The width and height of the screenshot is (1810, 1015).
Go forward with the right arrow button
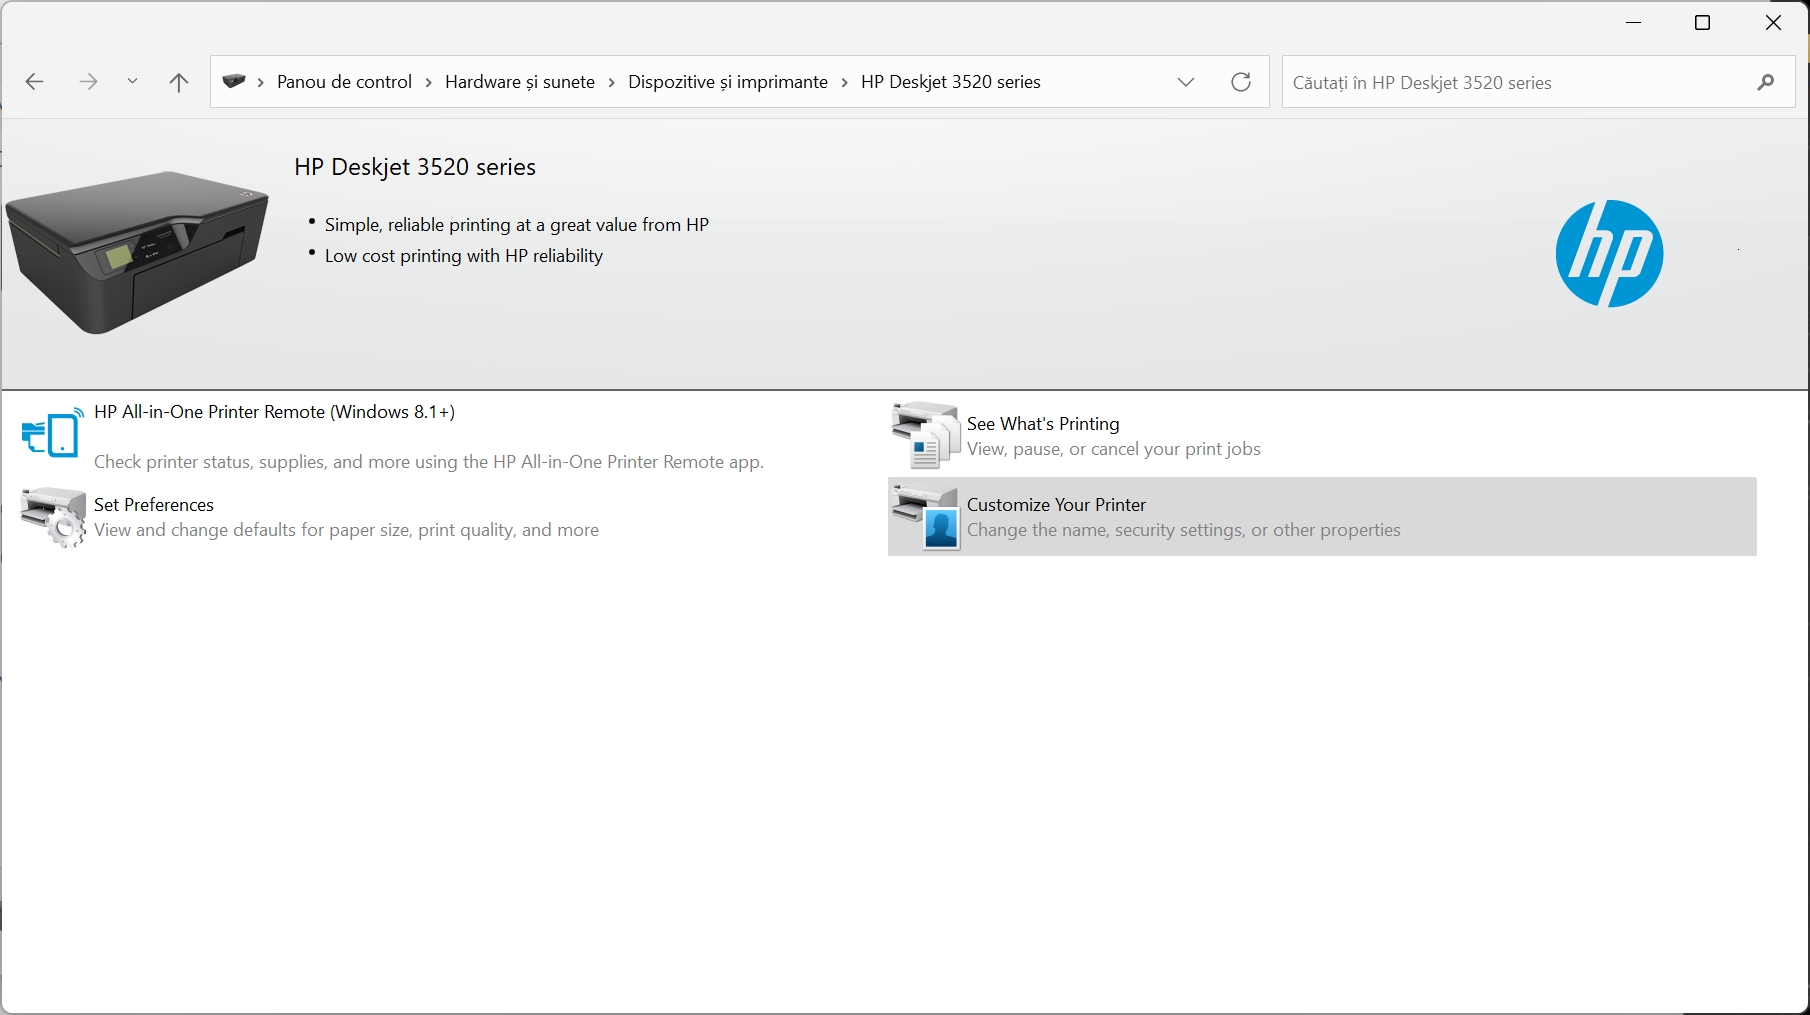coord(88,82)
